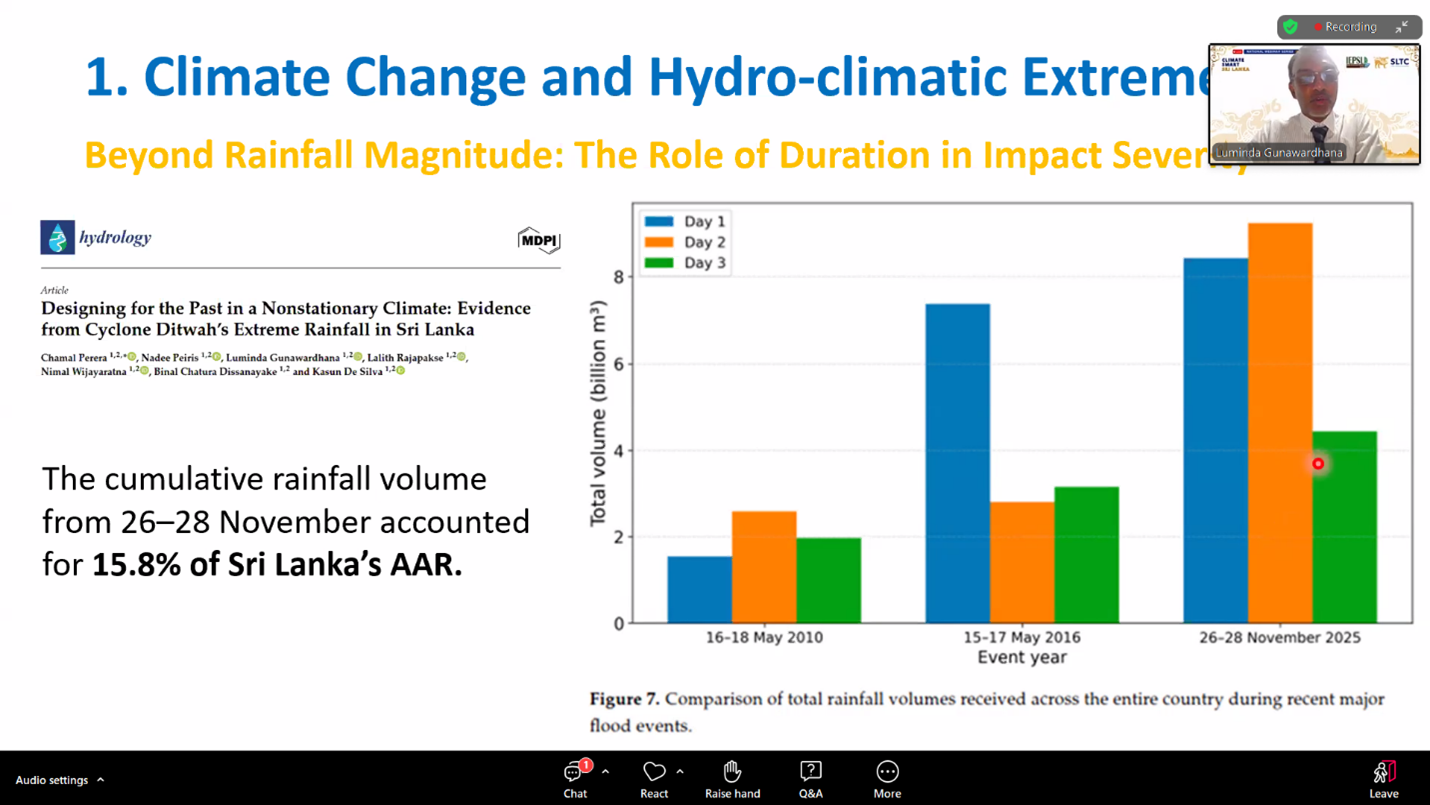Click the React heart icon

coord(654,771)
